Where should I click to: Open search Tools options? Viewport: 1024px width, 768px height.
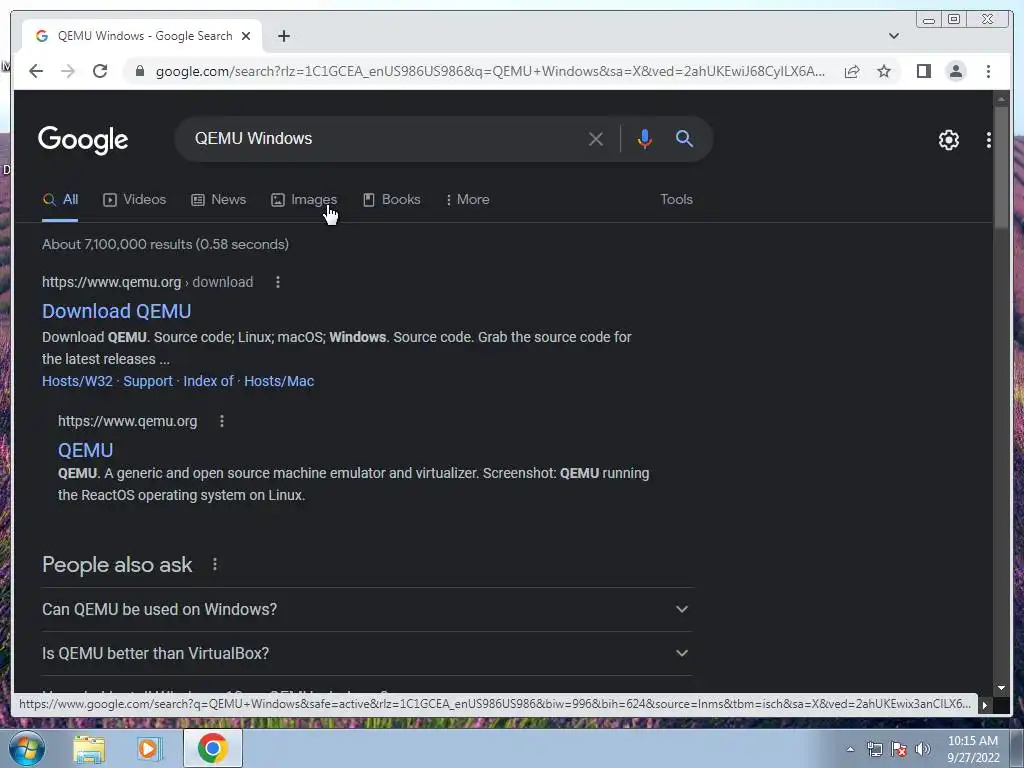point(676,200)
